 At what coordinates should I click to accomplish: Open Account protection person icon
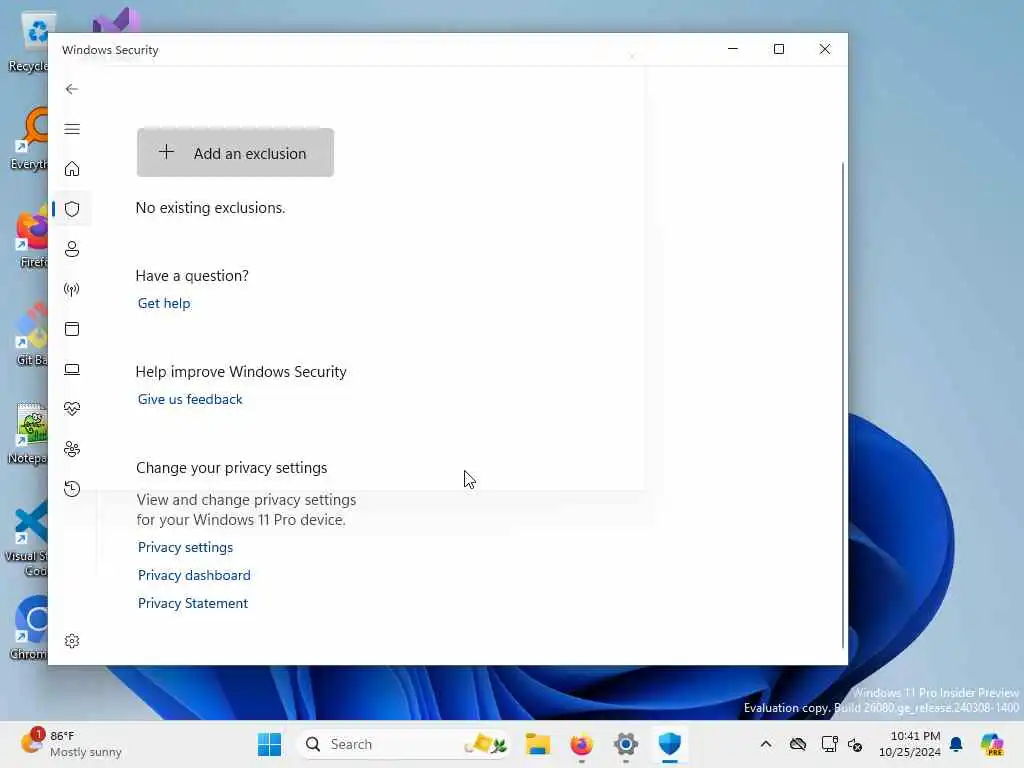(x=72, y=249)
